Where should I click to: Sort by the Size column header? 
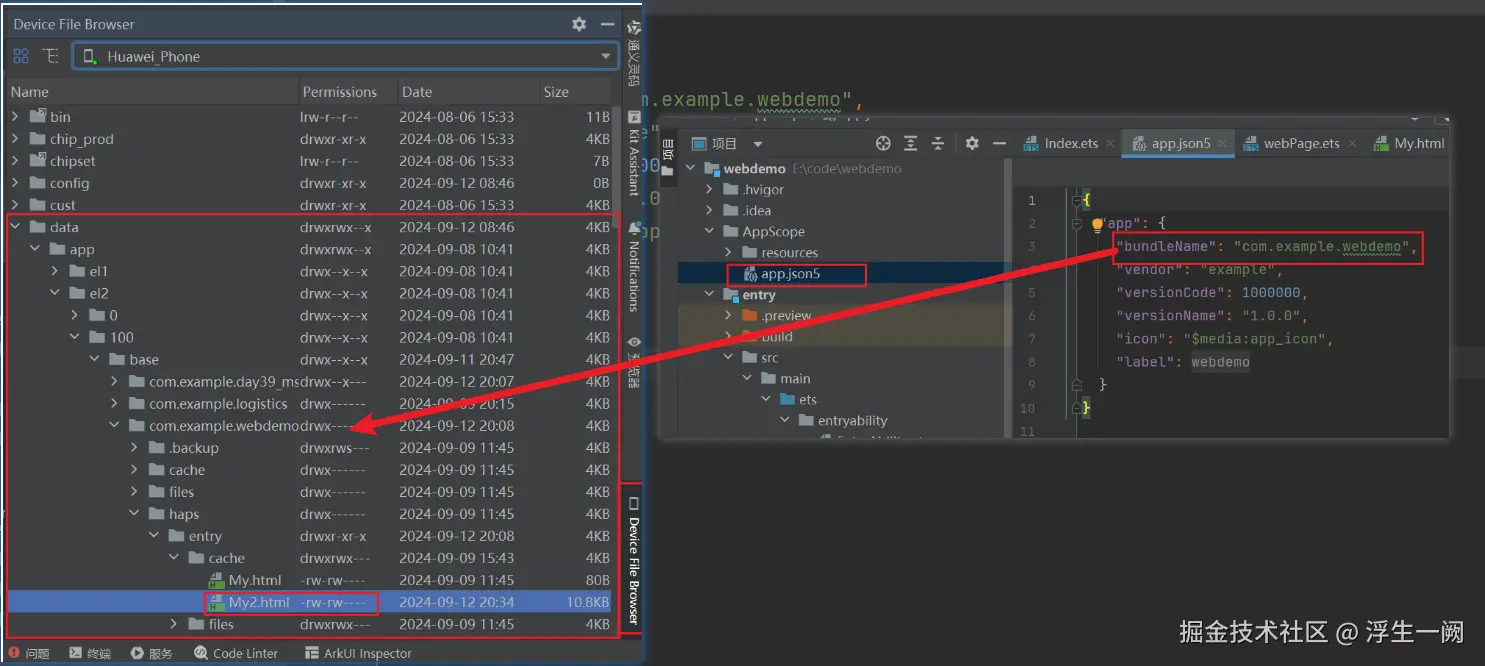coord(578,92)
